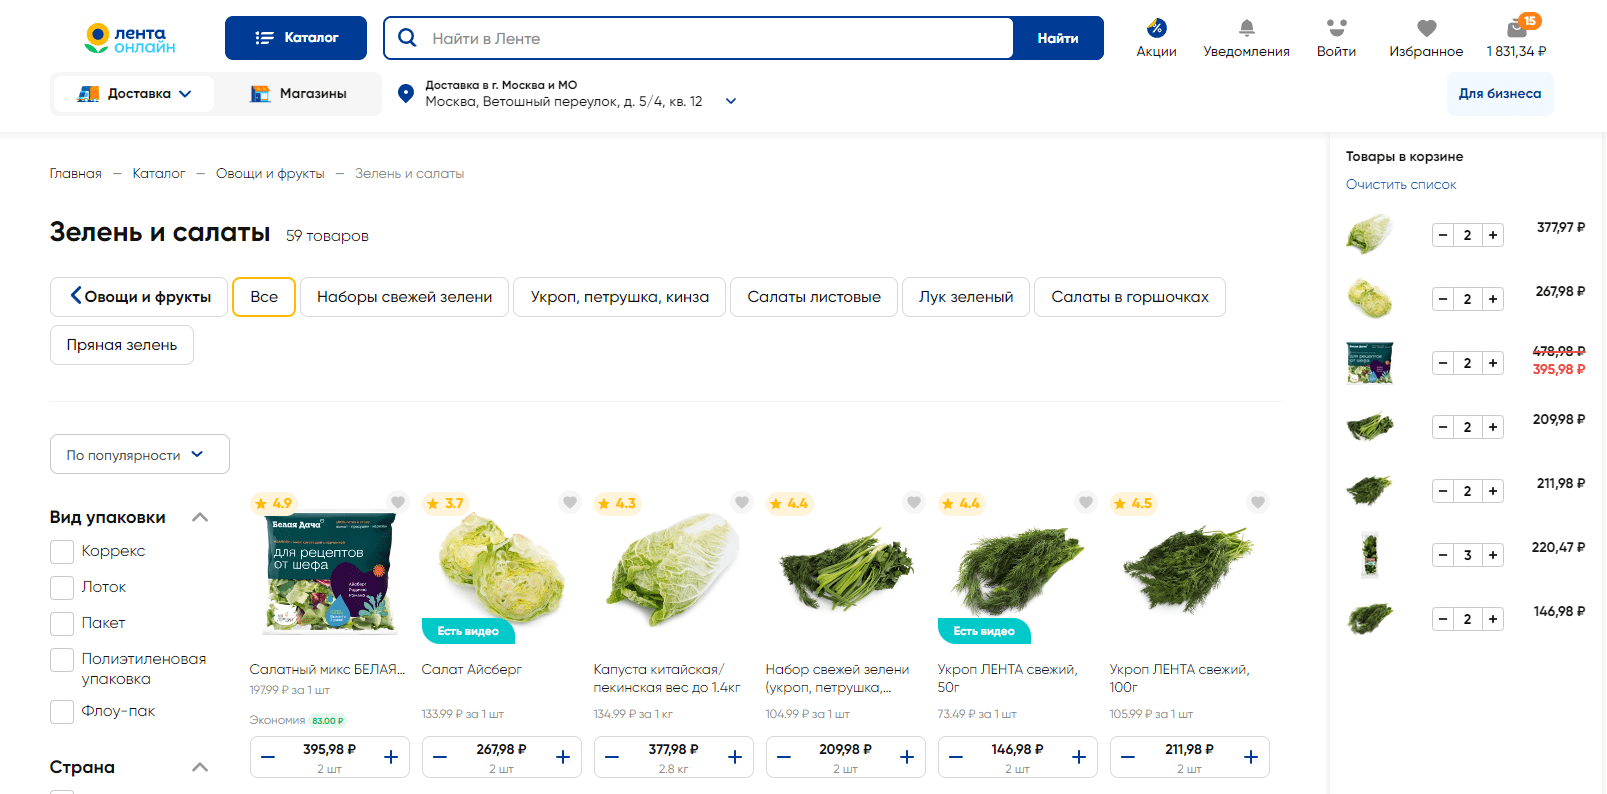Select the Все category tab
1607x794 pixels.
pos(264,297)
